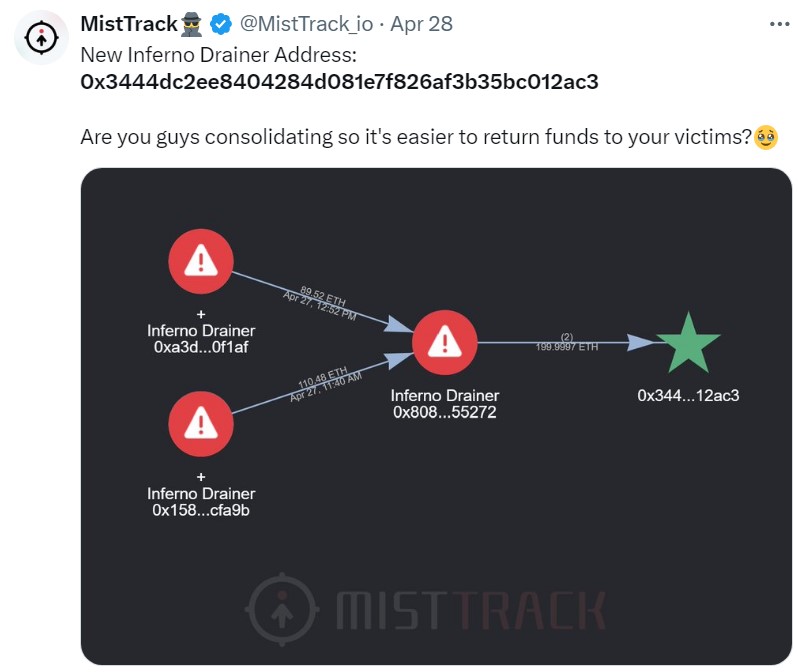This screenshot has width=798, height=672.
Task: Click the 110.48 ETH transfer edge label
Action: [x=326, y=384]
